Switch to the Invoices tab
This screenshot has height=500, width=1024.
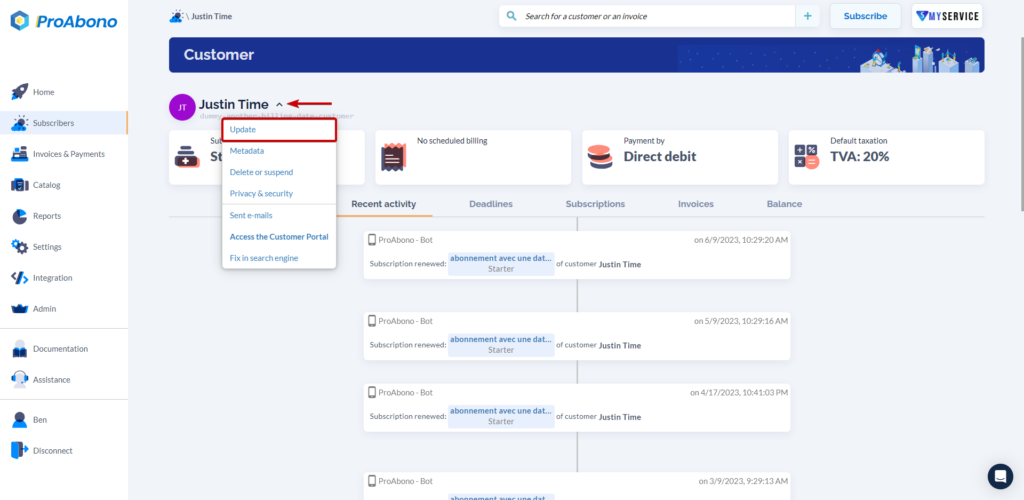(696, 204)
